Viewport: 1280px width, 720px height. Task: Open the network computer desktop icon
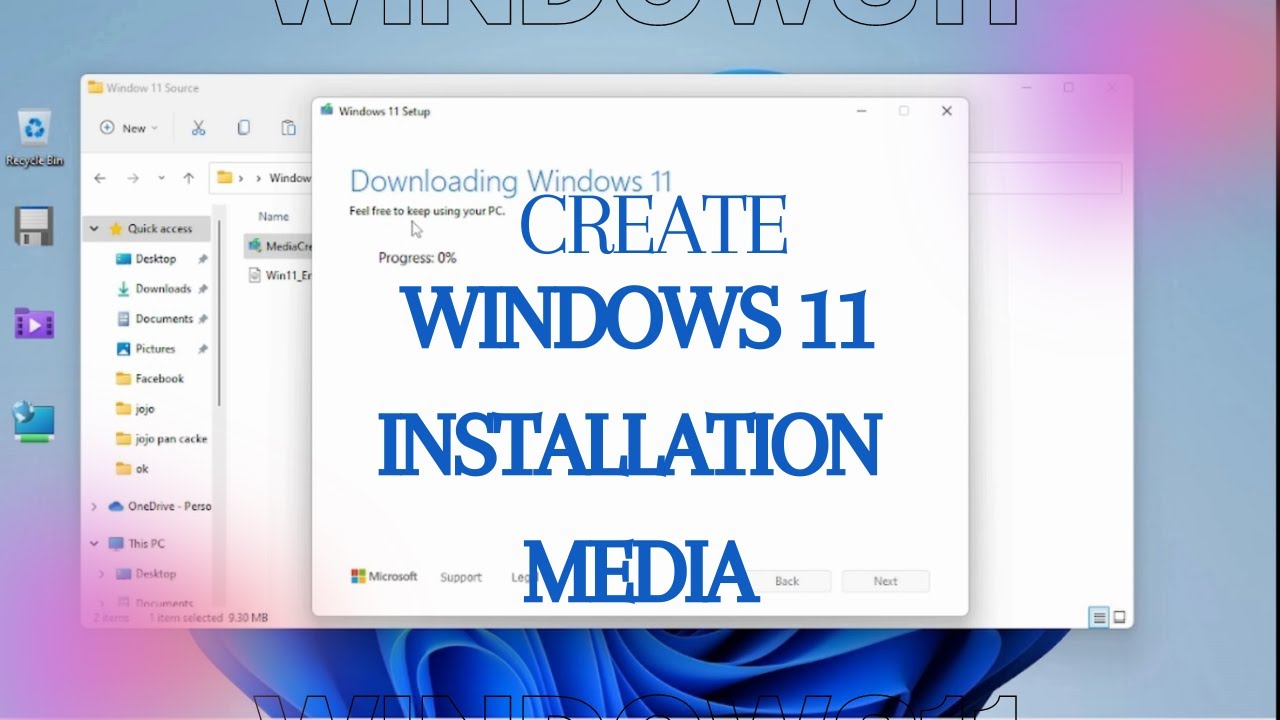(34, 421)
